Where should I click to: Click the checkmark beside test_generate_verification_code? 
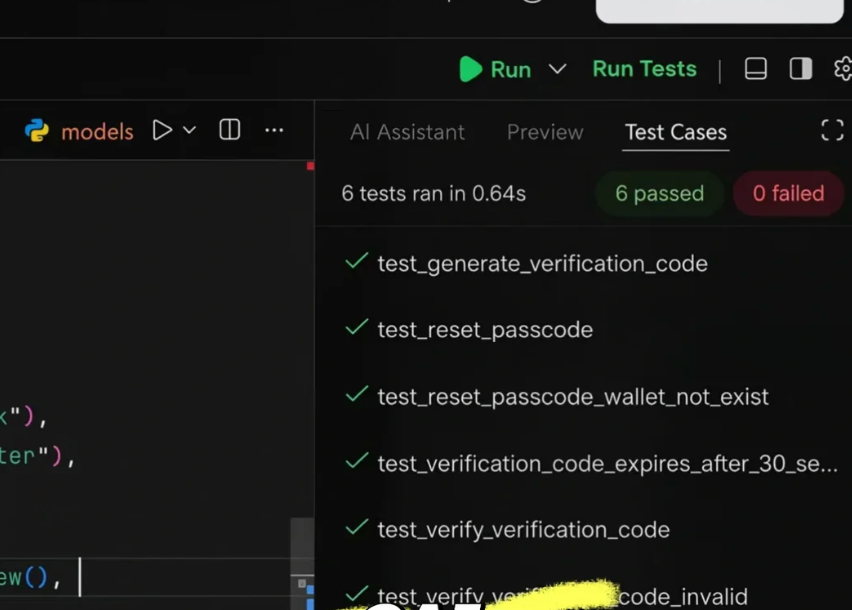[x=357, y=261]
